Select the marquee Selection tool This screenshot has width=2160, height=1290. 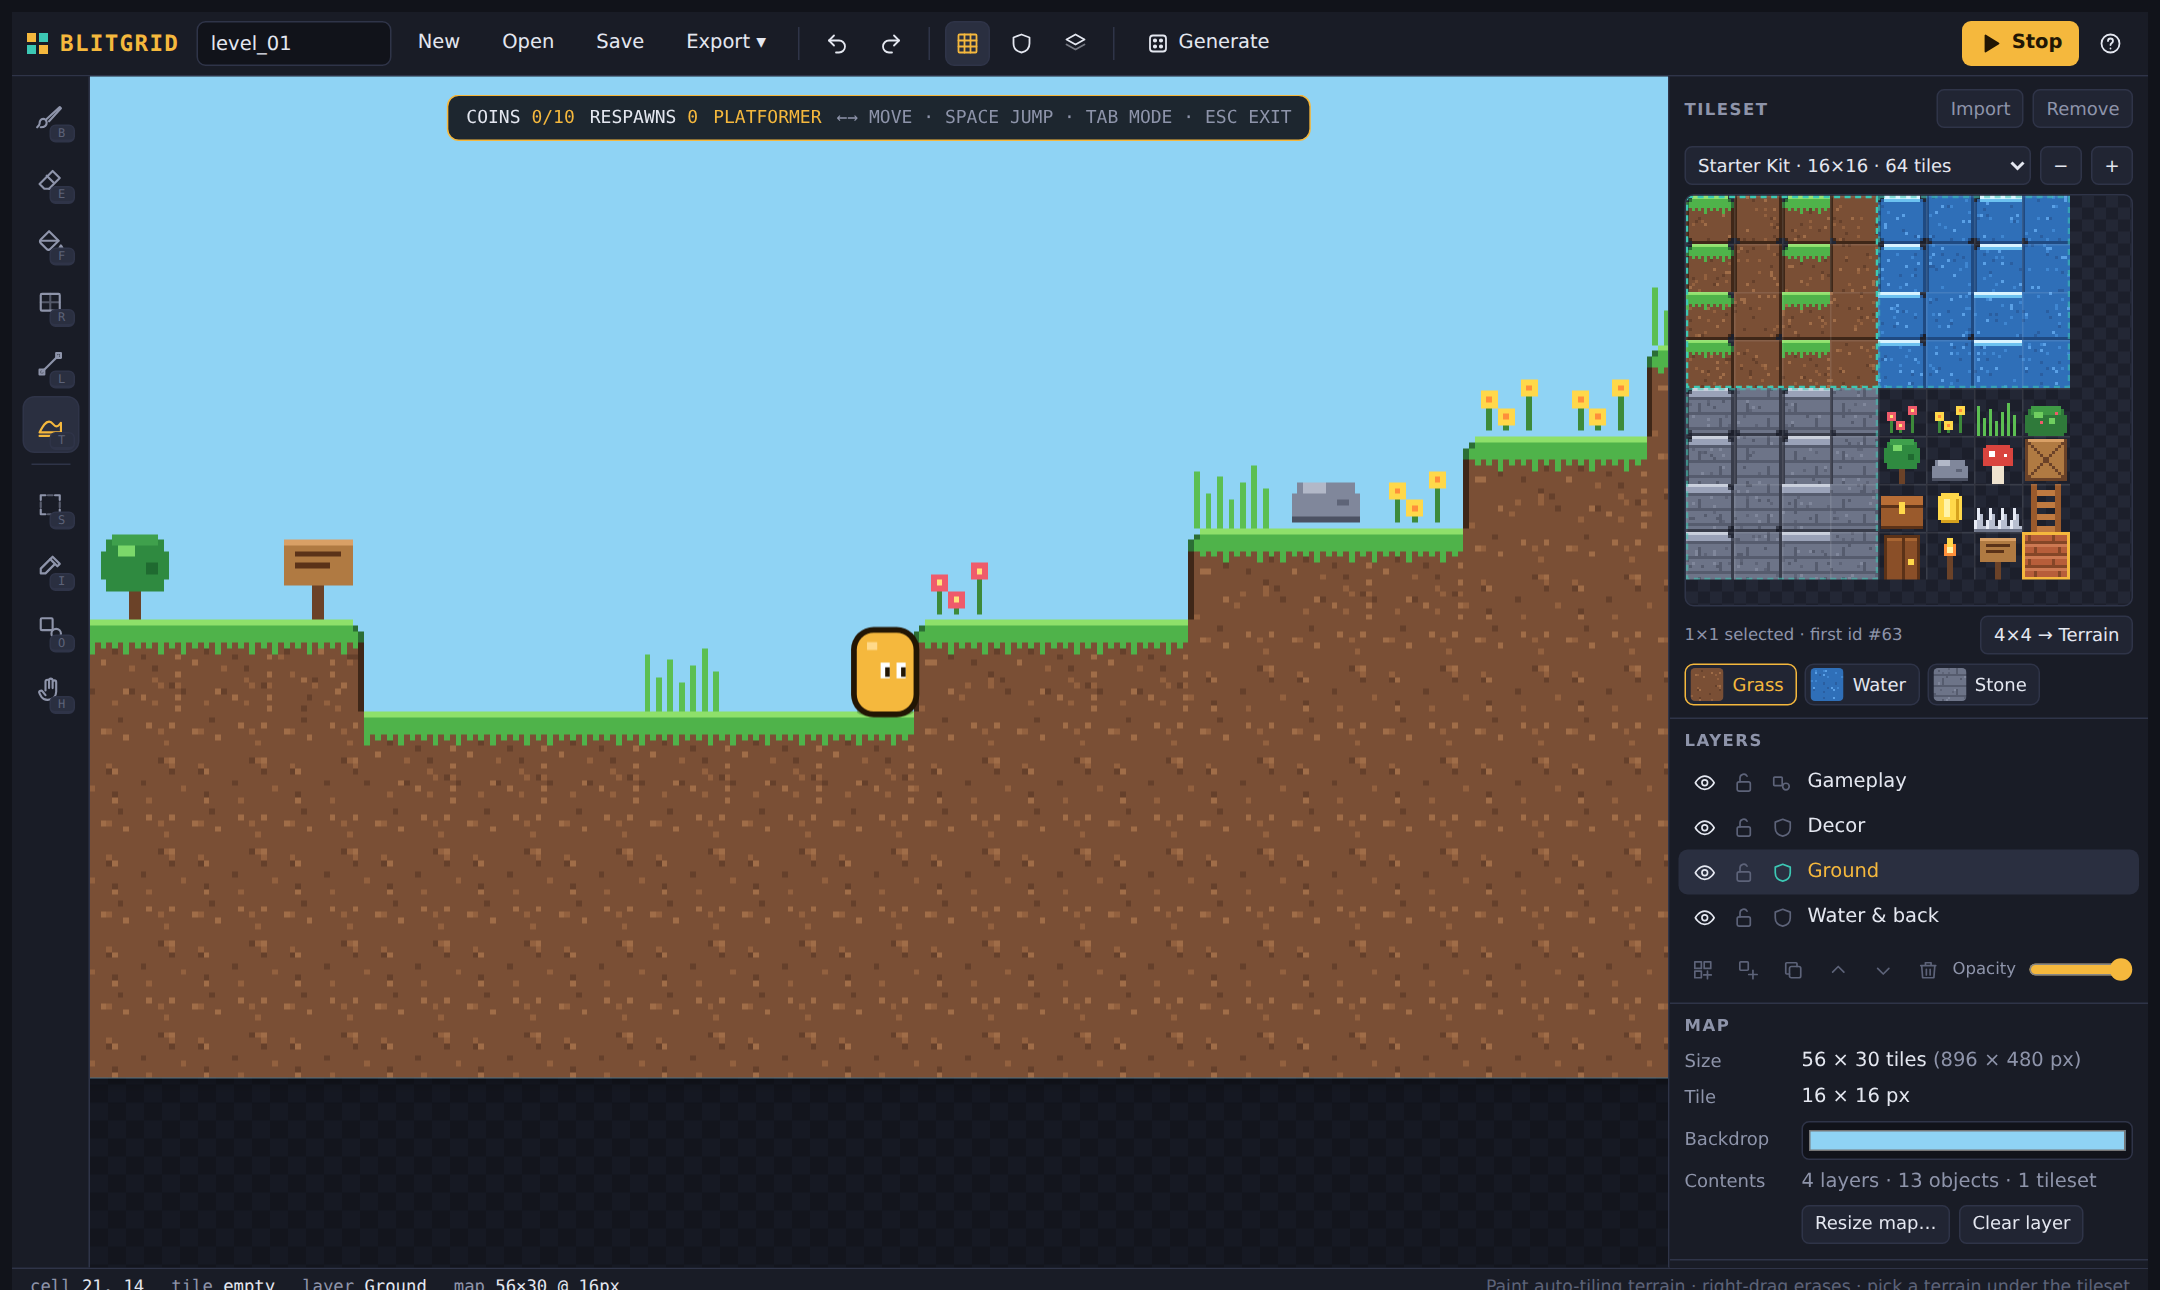pos(50,505)
